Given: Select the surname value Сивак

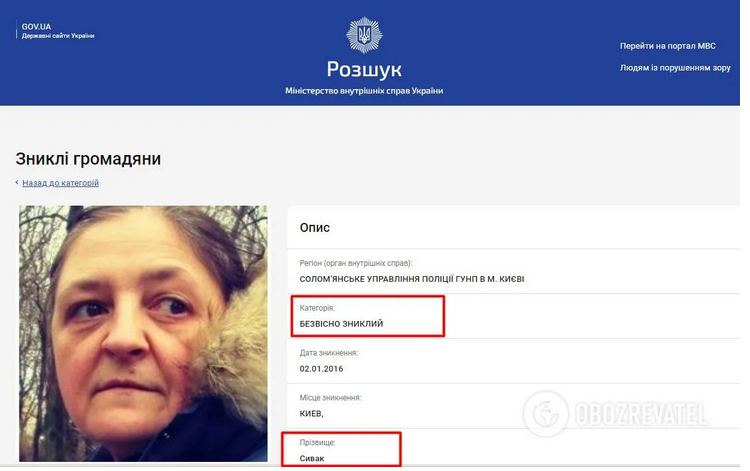Looking at the screenshot, I should pos(312,458).
